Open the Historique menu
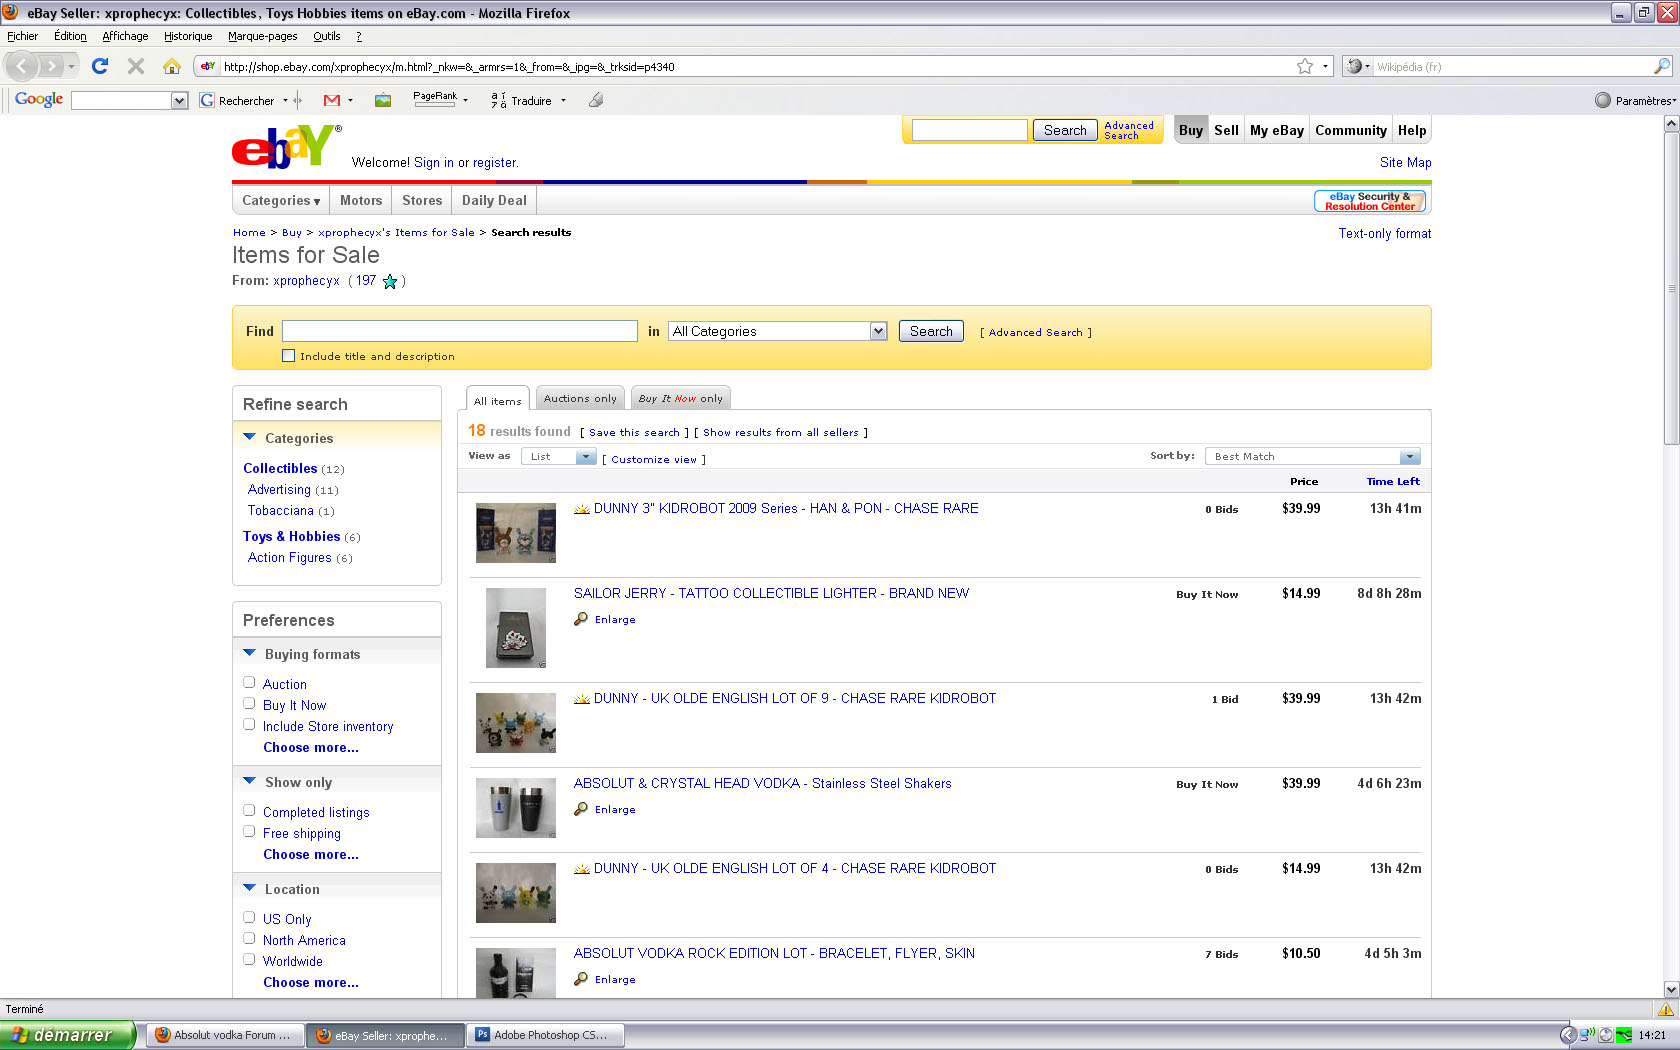The height and width of the screenshot is (1050, 1680). 188,36
